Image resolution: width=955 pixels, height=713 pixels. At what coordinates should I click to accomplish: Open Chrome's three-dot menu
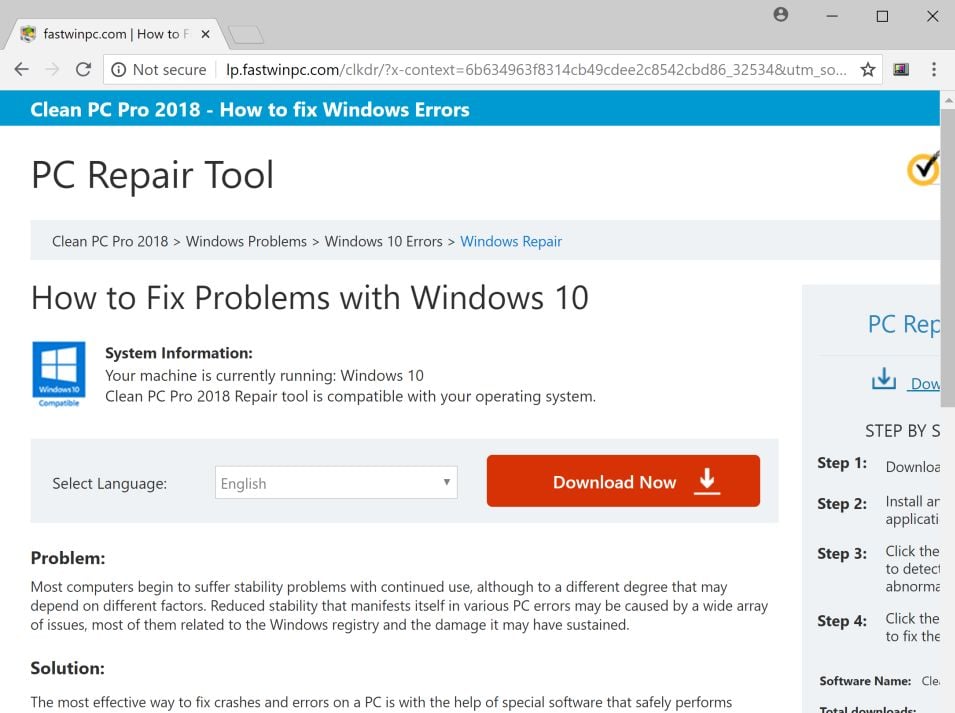click(933, 69)
